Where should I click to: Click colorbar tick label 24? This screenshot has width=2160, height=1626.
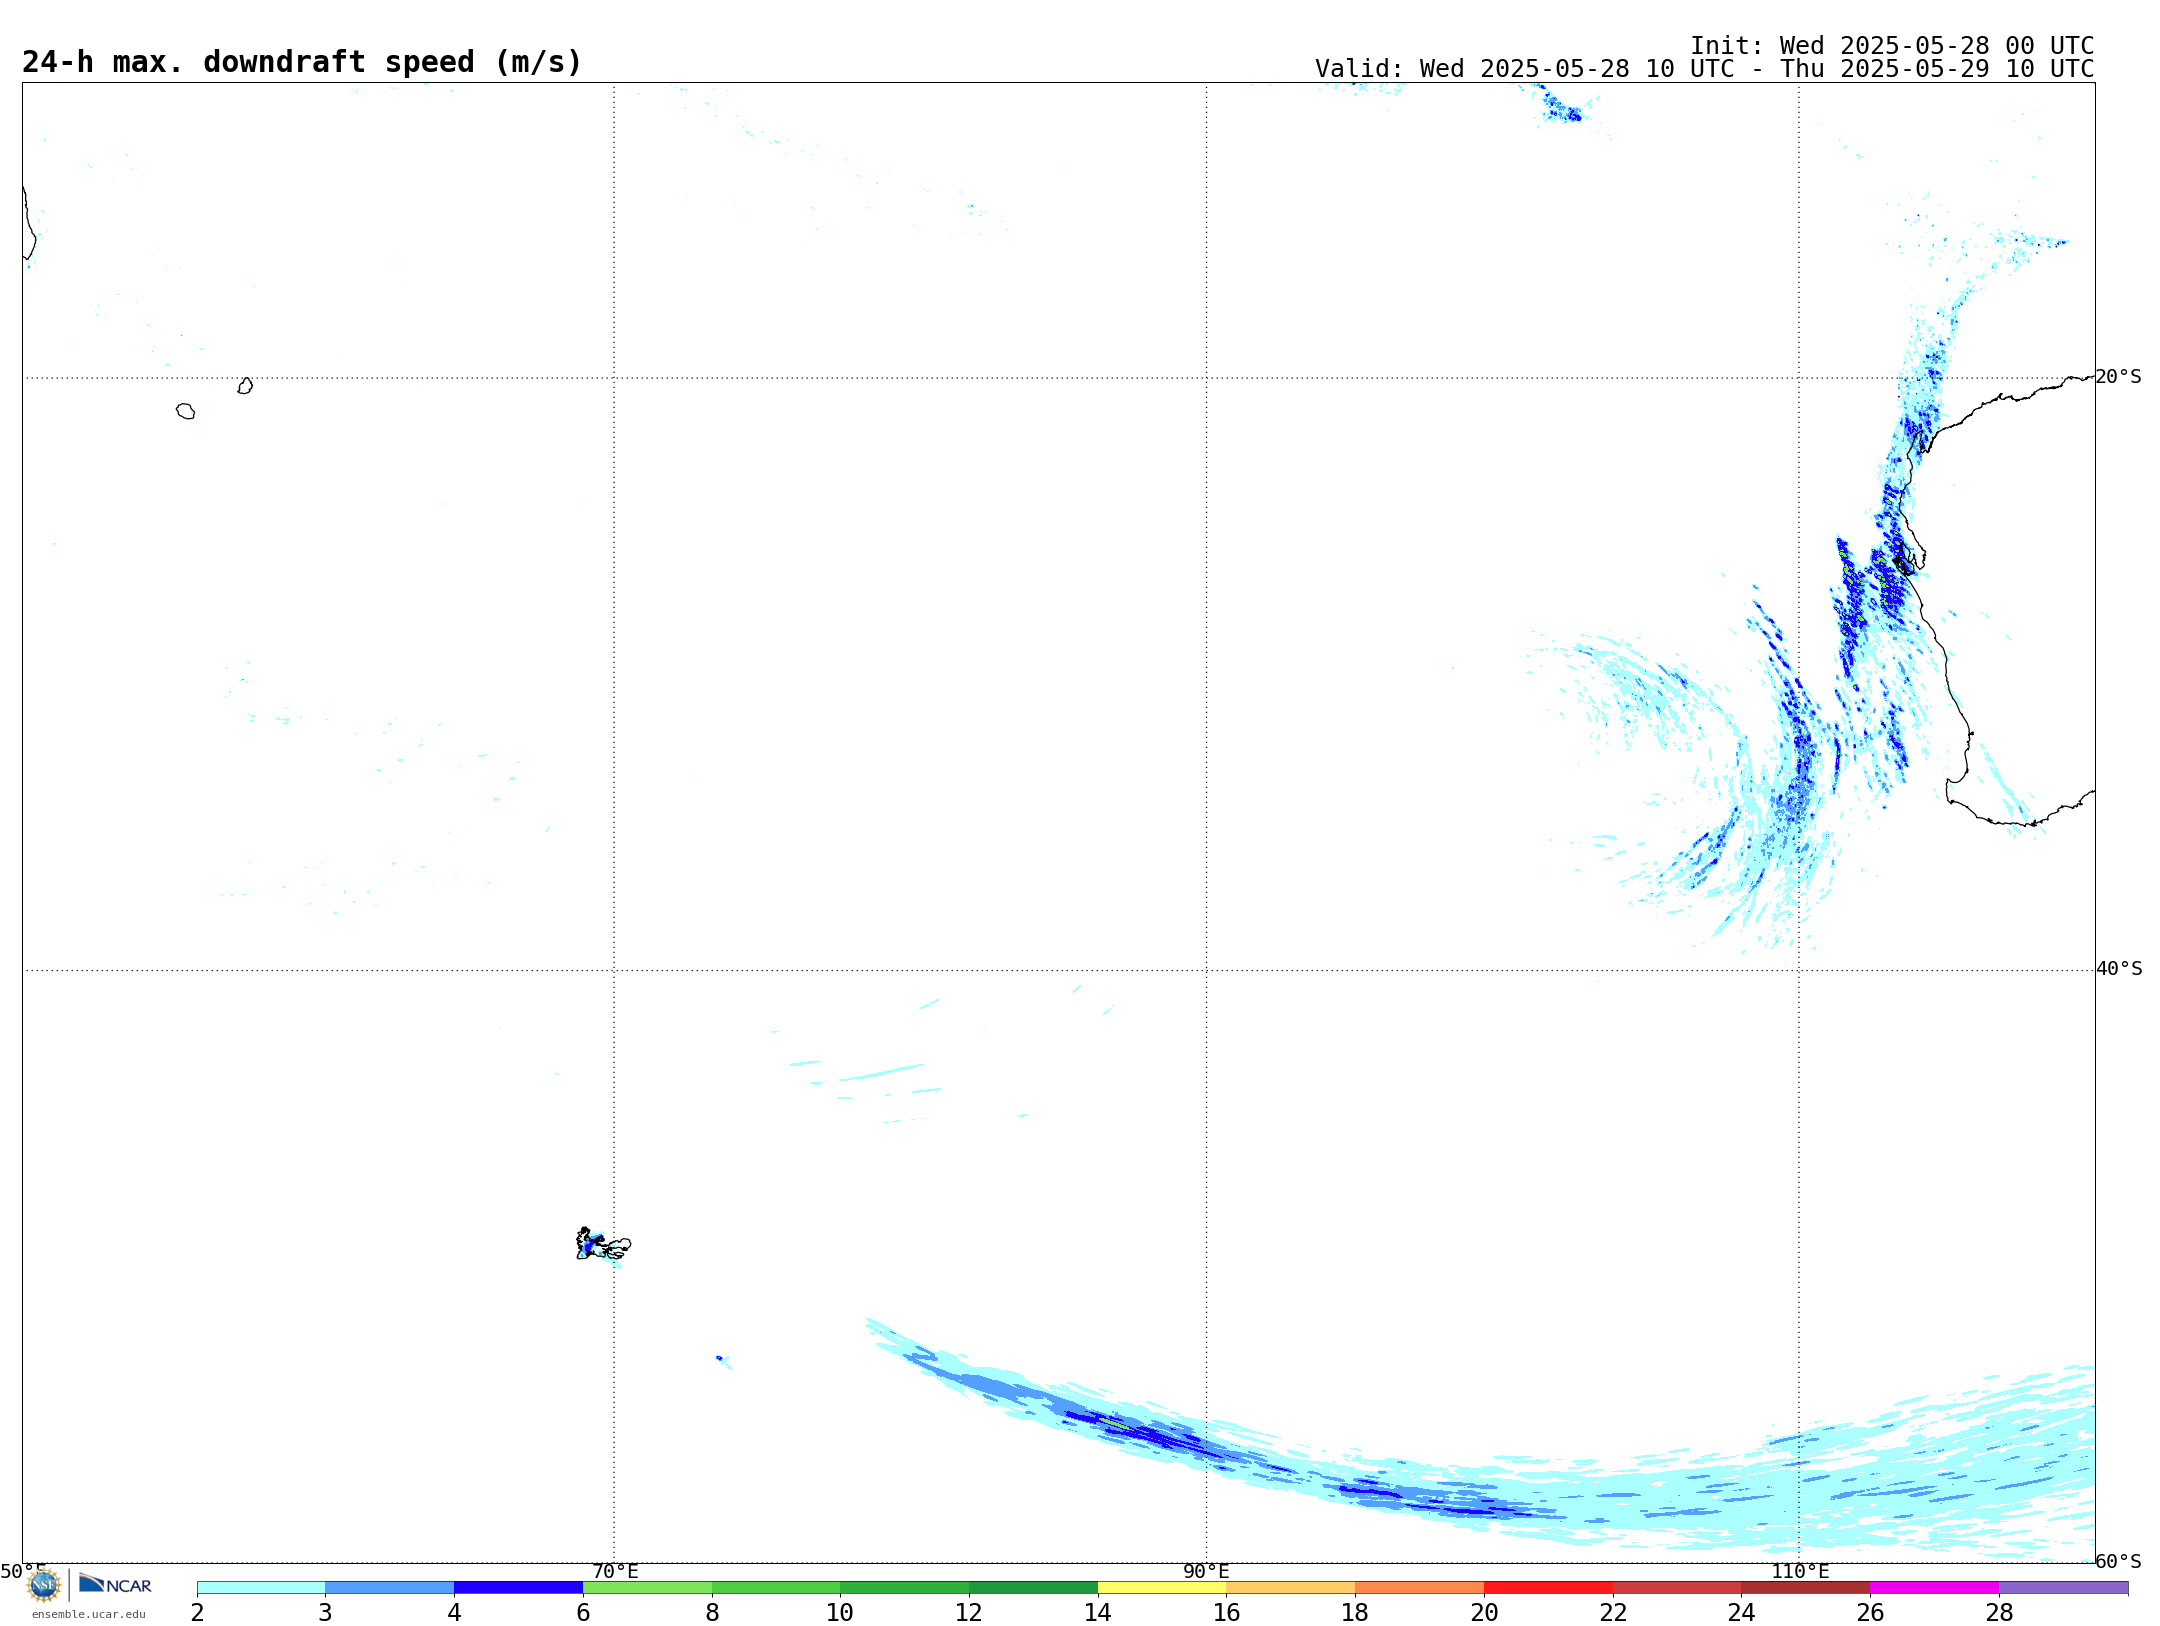click(x=1742, y=1613)
